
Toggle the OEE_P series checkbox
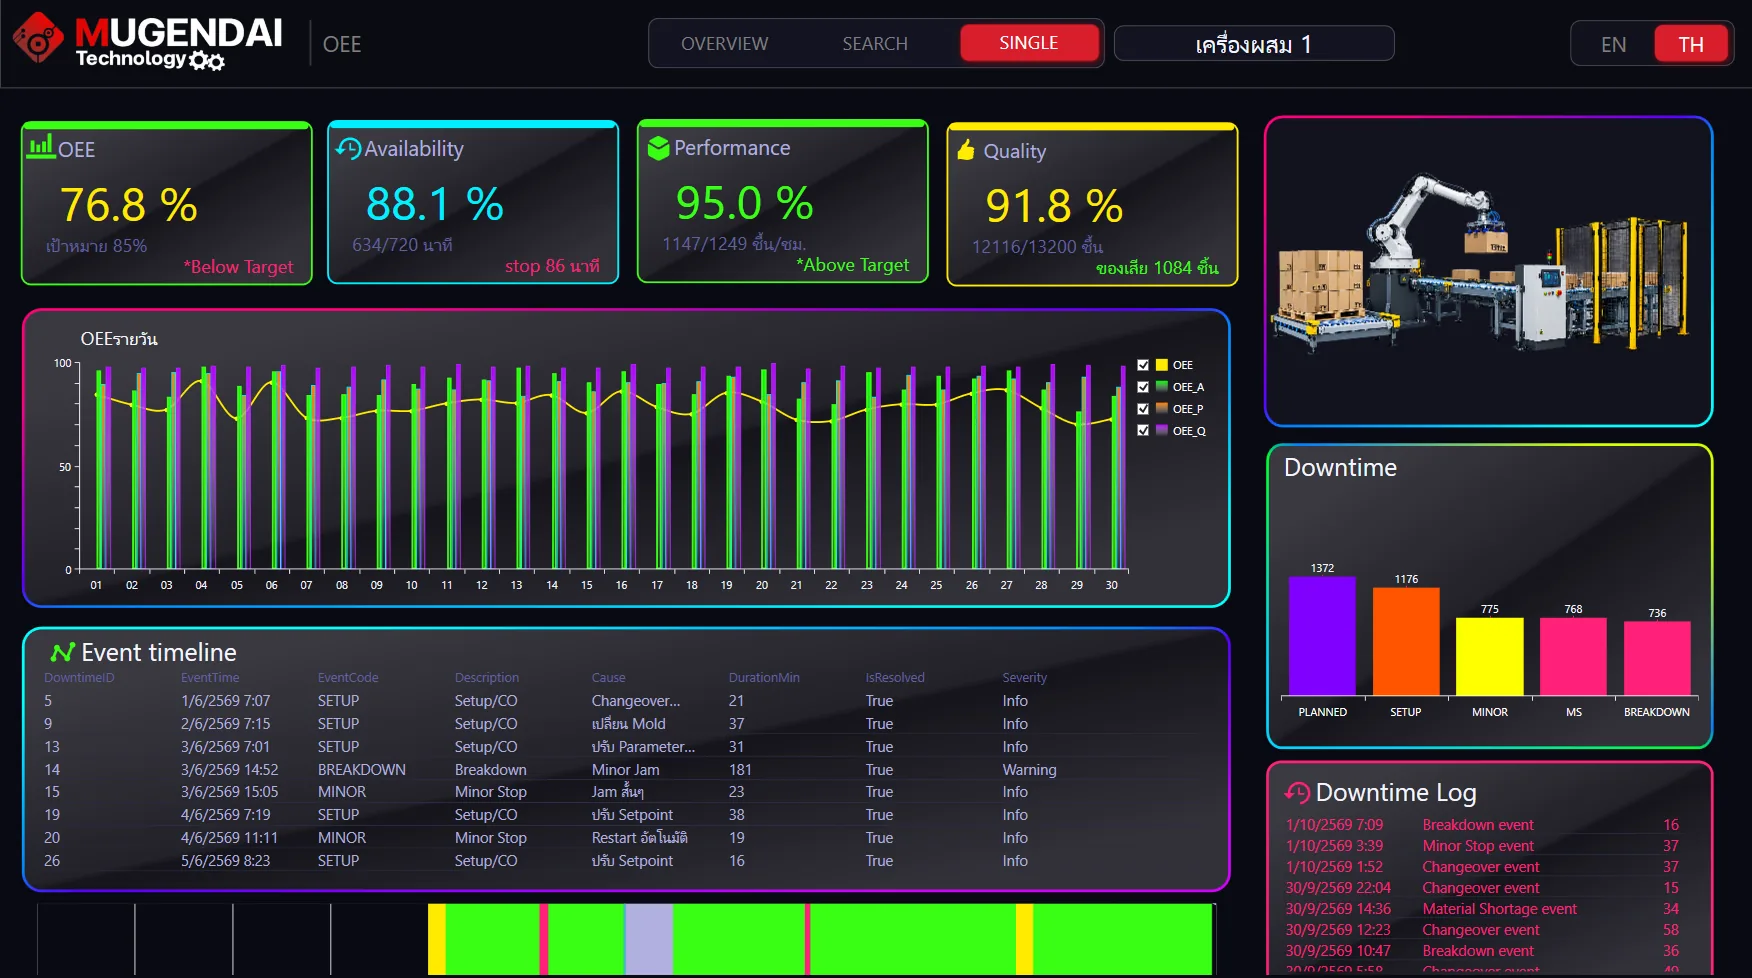tap(1143, 409)
